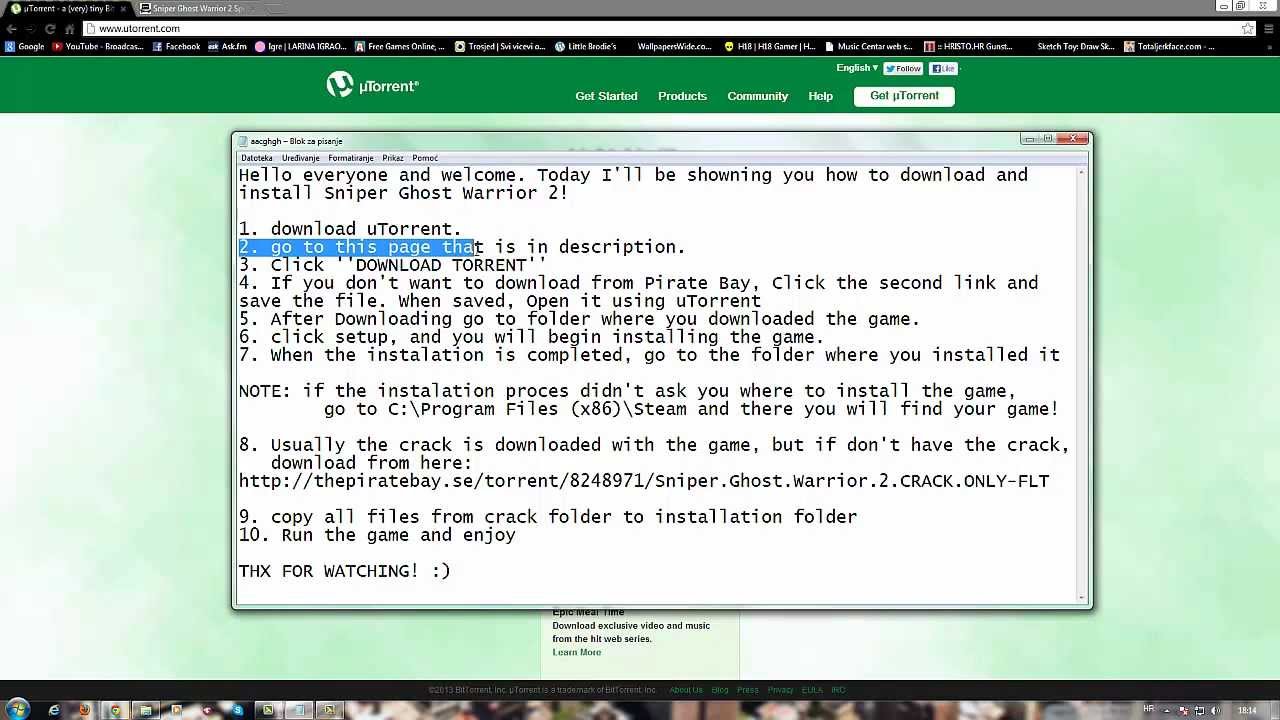Click Twitter Follow button
1280x720 pixels.
pos(904,68)
